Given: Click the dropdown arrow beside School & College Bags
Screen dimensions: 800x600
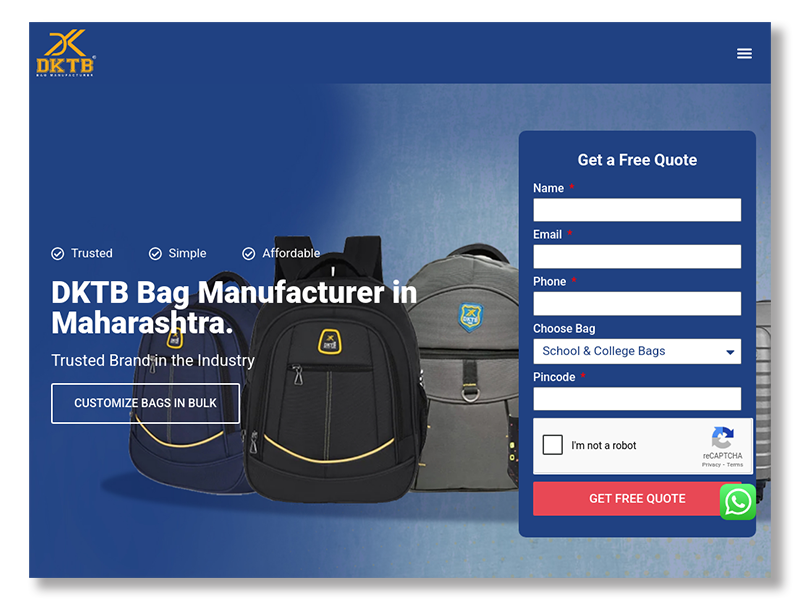Looking at the screenshot, I should pyautogui.click(x=730, y=352).
